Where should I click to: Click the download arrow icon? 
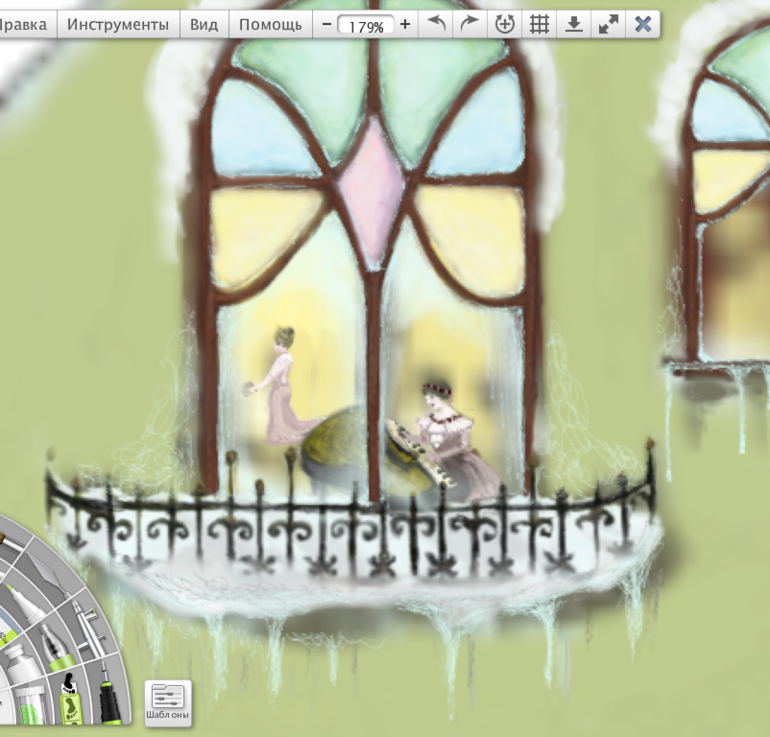tap(574, 25)
